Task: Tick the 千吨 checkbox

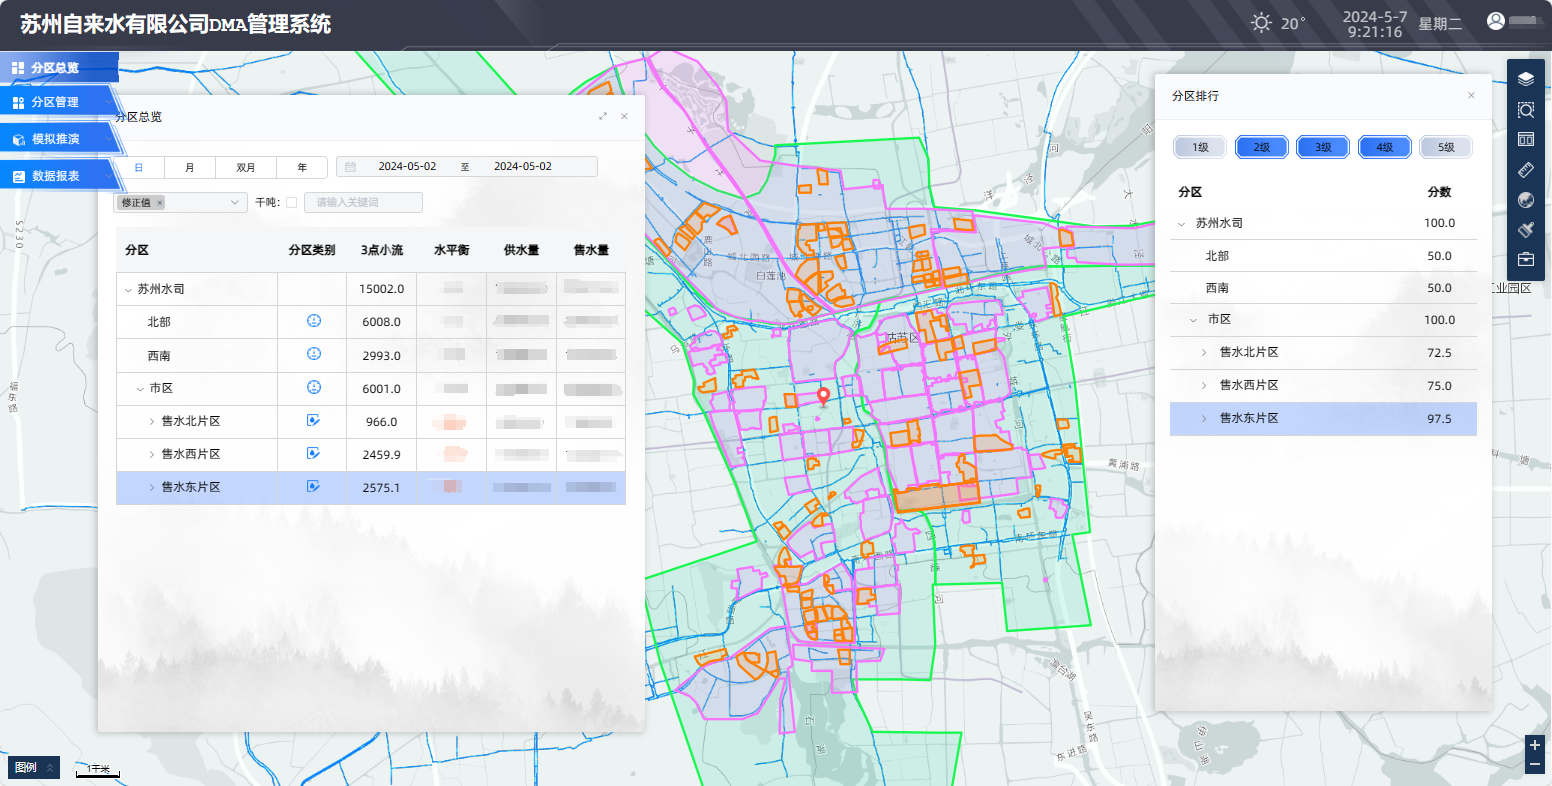Action: coord(291,203)
